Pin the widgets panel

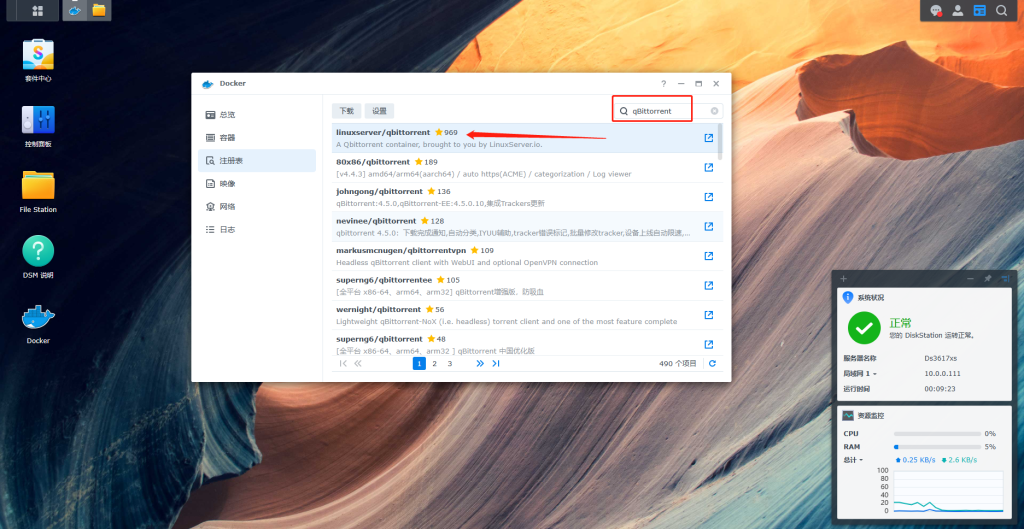988,278
